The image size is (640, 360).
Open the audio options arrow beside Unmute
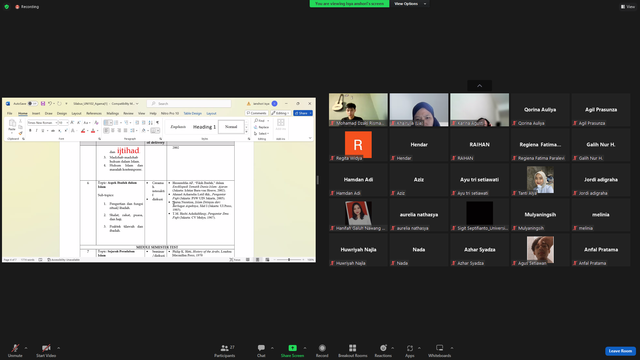click(x=26, y=348)
